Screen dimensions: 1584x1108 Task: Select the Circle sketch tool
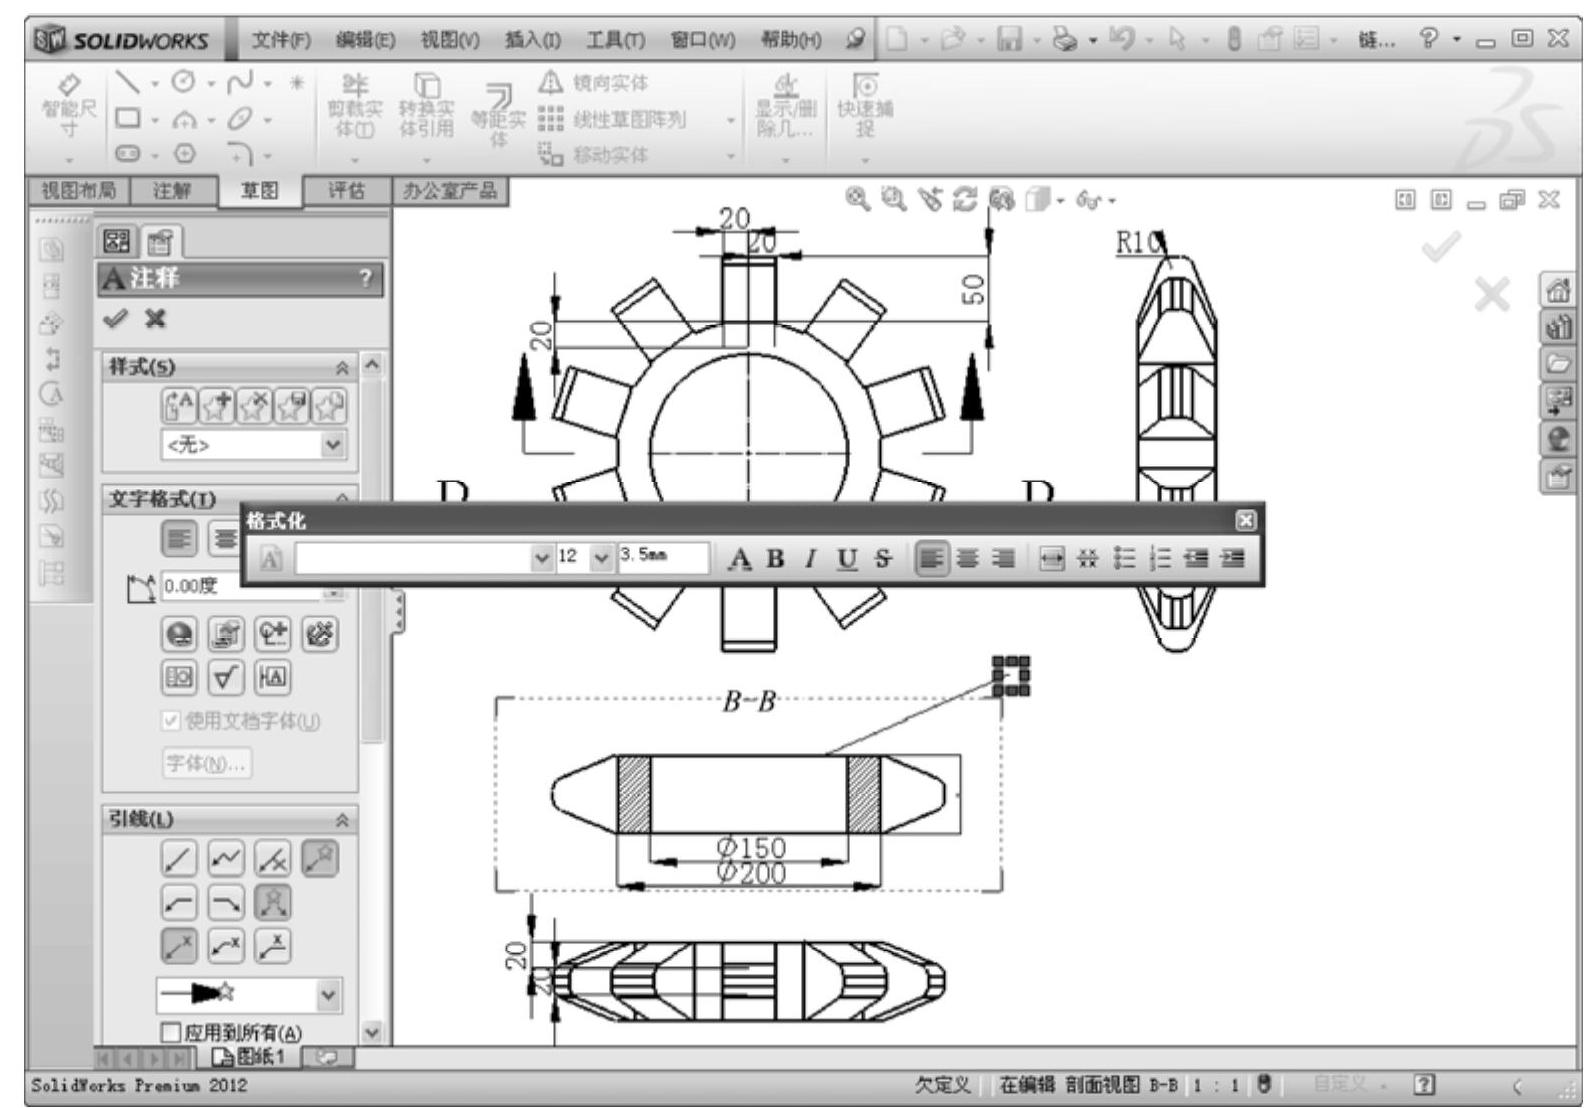tap(184, 82)
